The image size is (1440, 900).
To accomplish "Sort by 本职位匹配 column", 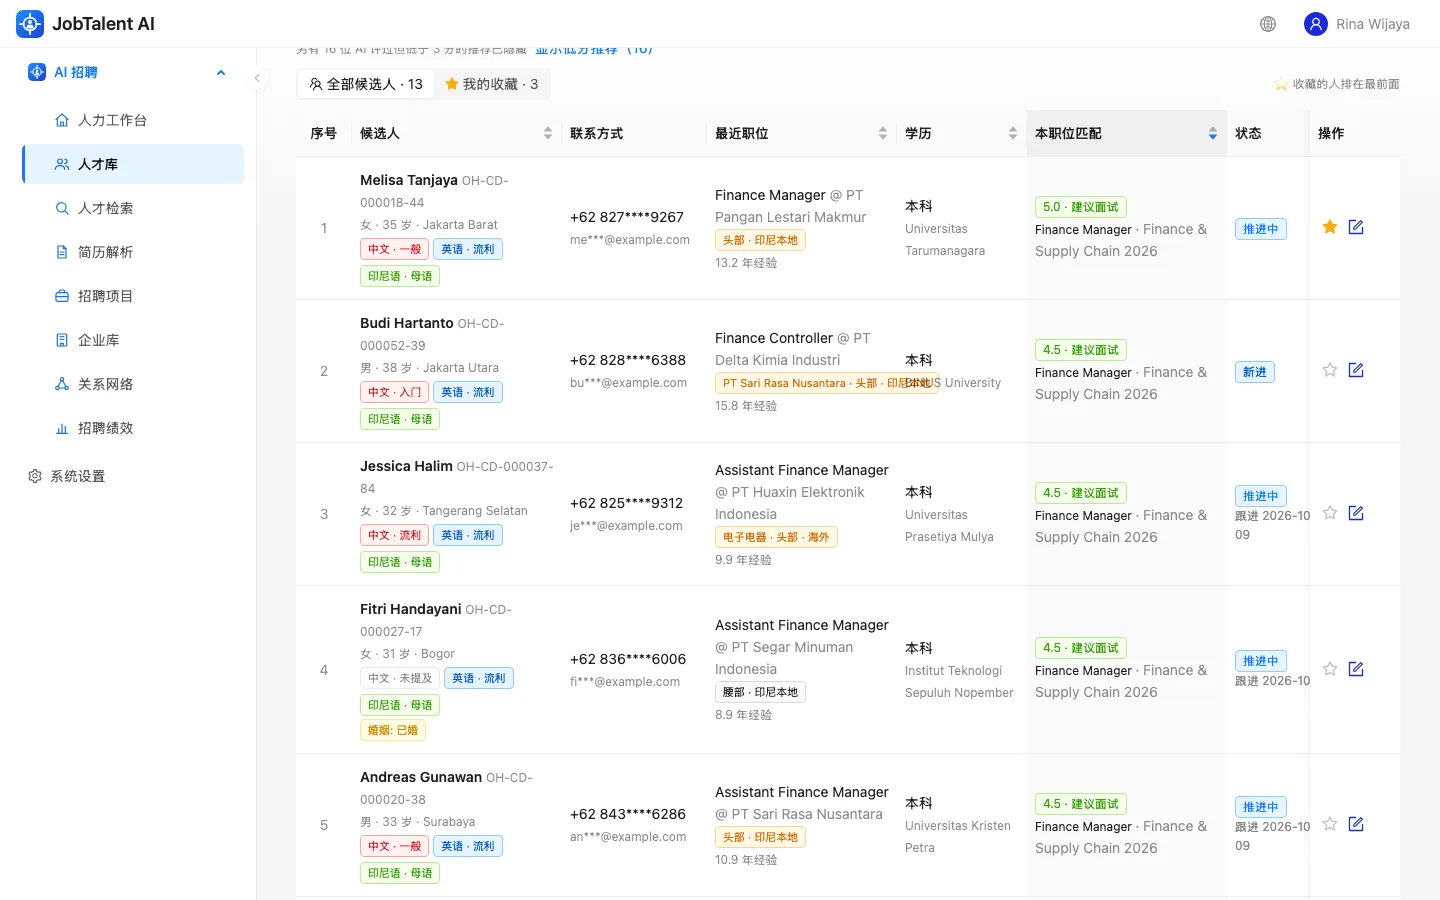I will pos(1213,133).
